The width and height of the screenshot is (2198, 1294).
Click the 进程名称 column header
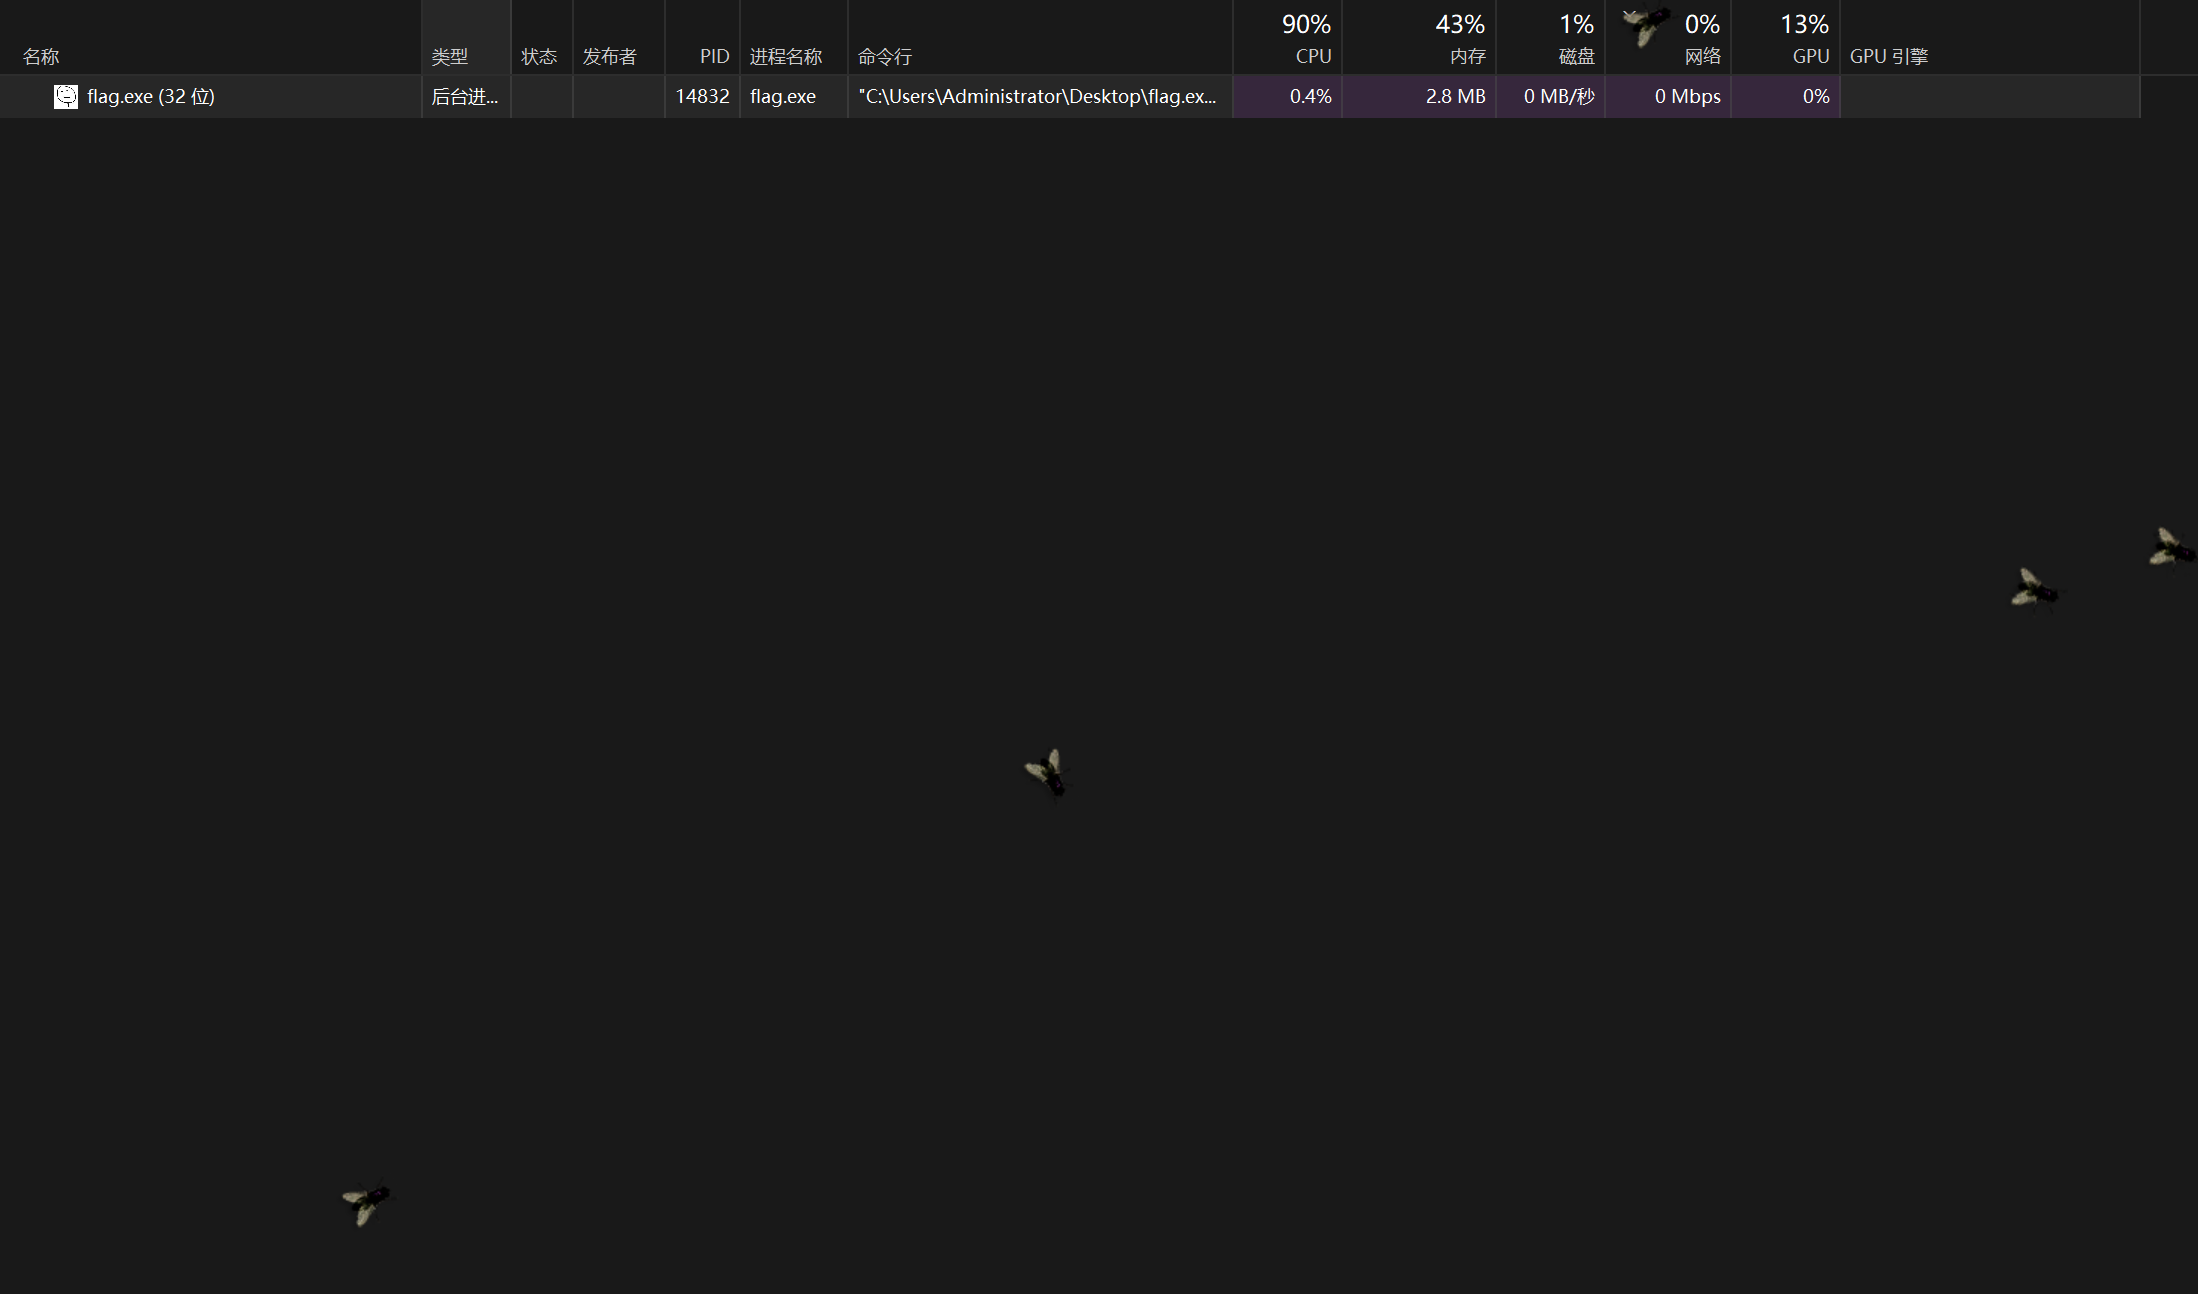(786, 56)
